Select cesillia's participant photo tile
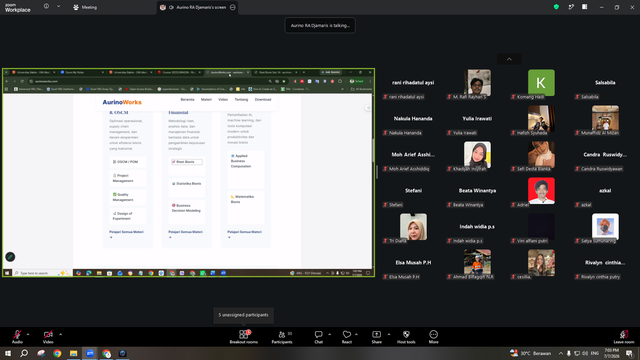Image resolution: width=640 pixels, height=360 pixels. (x=541, y=263)
